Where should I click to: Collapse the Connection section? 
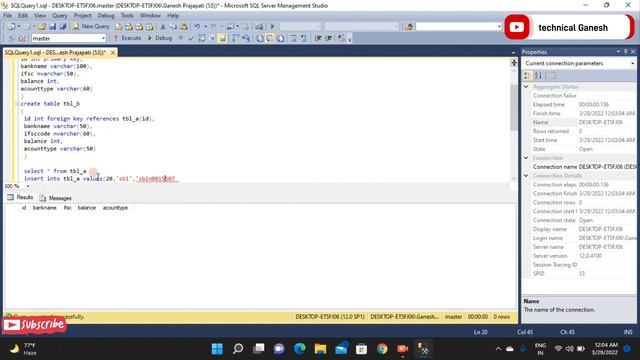(x=526, y=158)
